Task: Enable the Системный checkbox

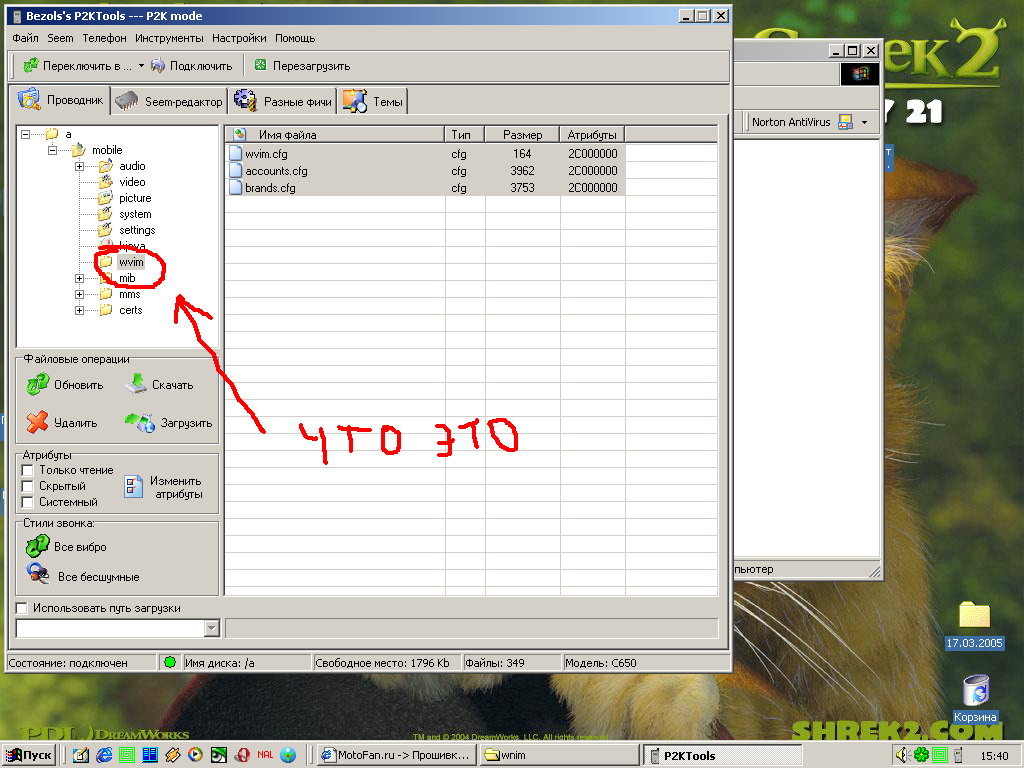Action: click(x=27, y=502)
